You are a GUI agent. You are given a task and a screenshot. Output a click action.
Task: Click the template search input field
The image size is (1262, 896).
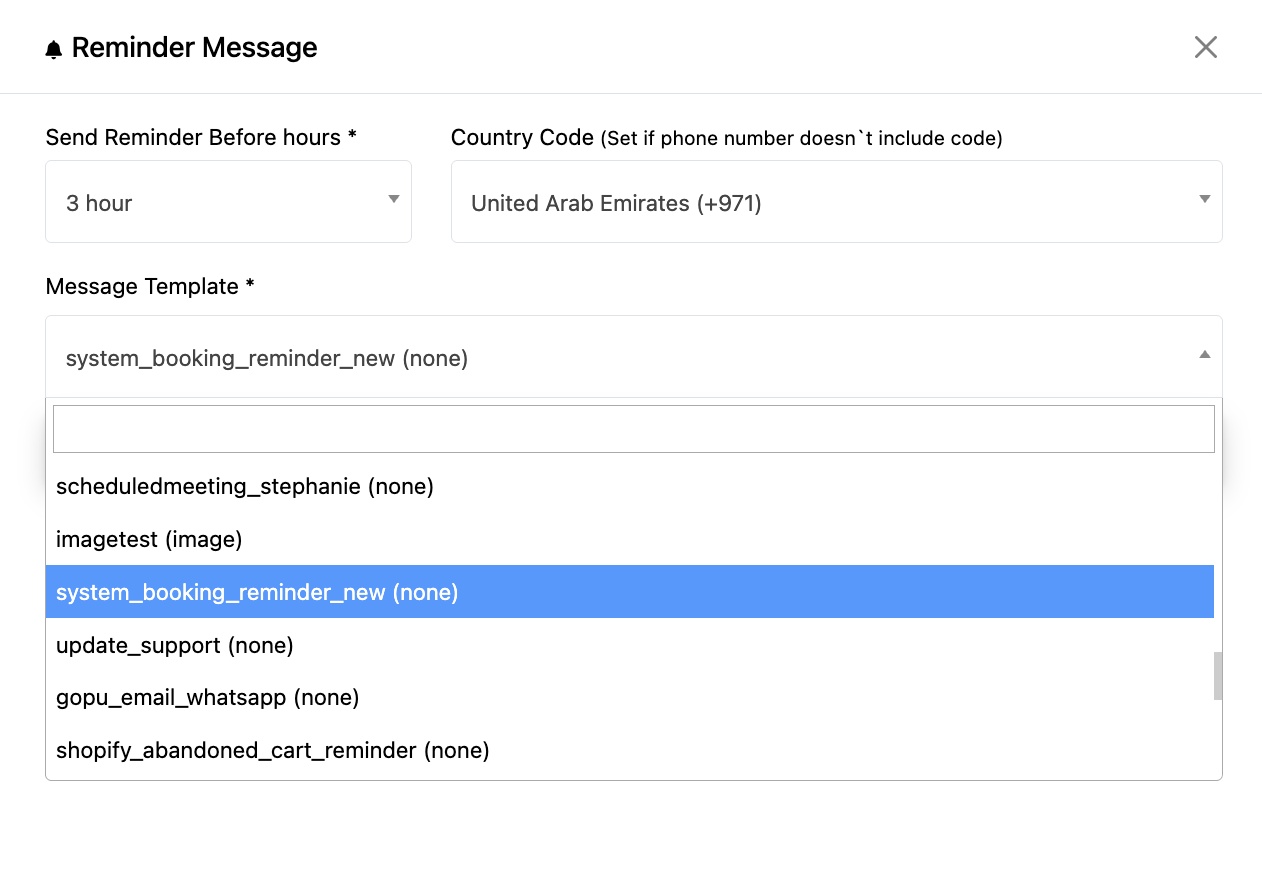pos(633,429)
